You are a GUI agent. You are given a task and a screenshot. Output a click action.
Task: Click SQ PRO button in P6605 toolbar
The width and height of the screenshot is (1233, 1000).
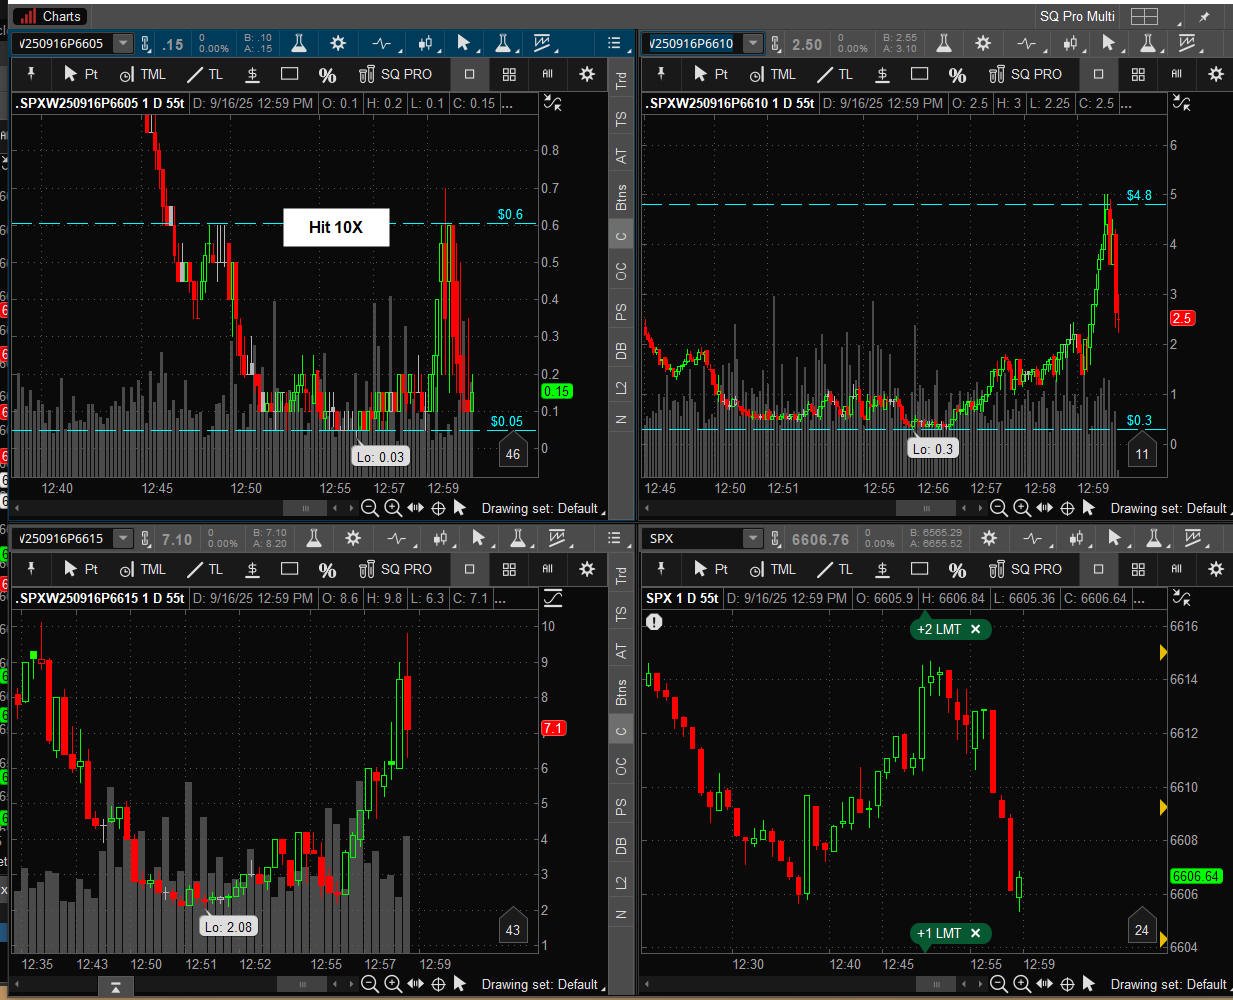tap(396, 74)
